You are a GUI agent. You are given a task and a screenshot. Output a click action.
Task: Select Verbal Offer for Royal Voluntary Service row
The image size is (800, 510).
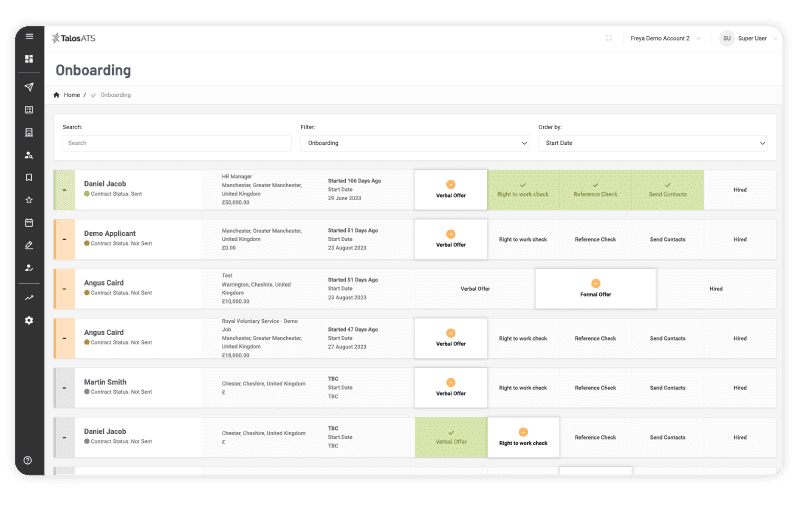coord(451,338)
